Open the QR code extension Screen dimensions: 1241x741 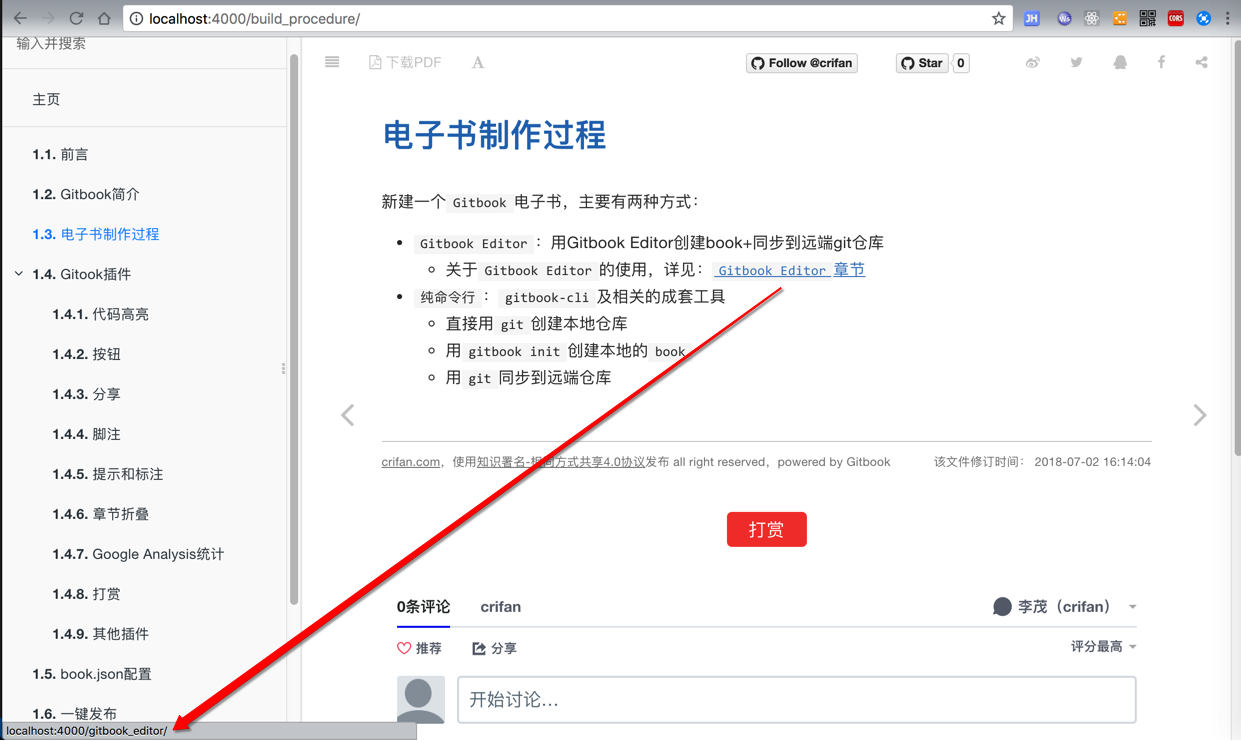pos(1147,18)
